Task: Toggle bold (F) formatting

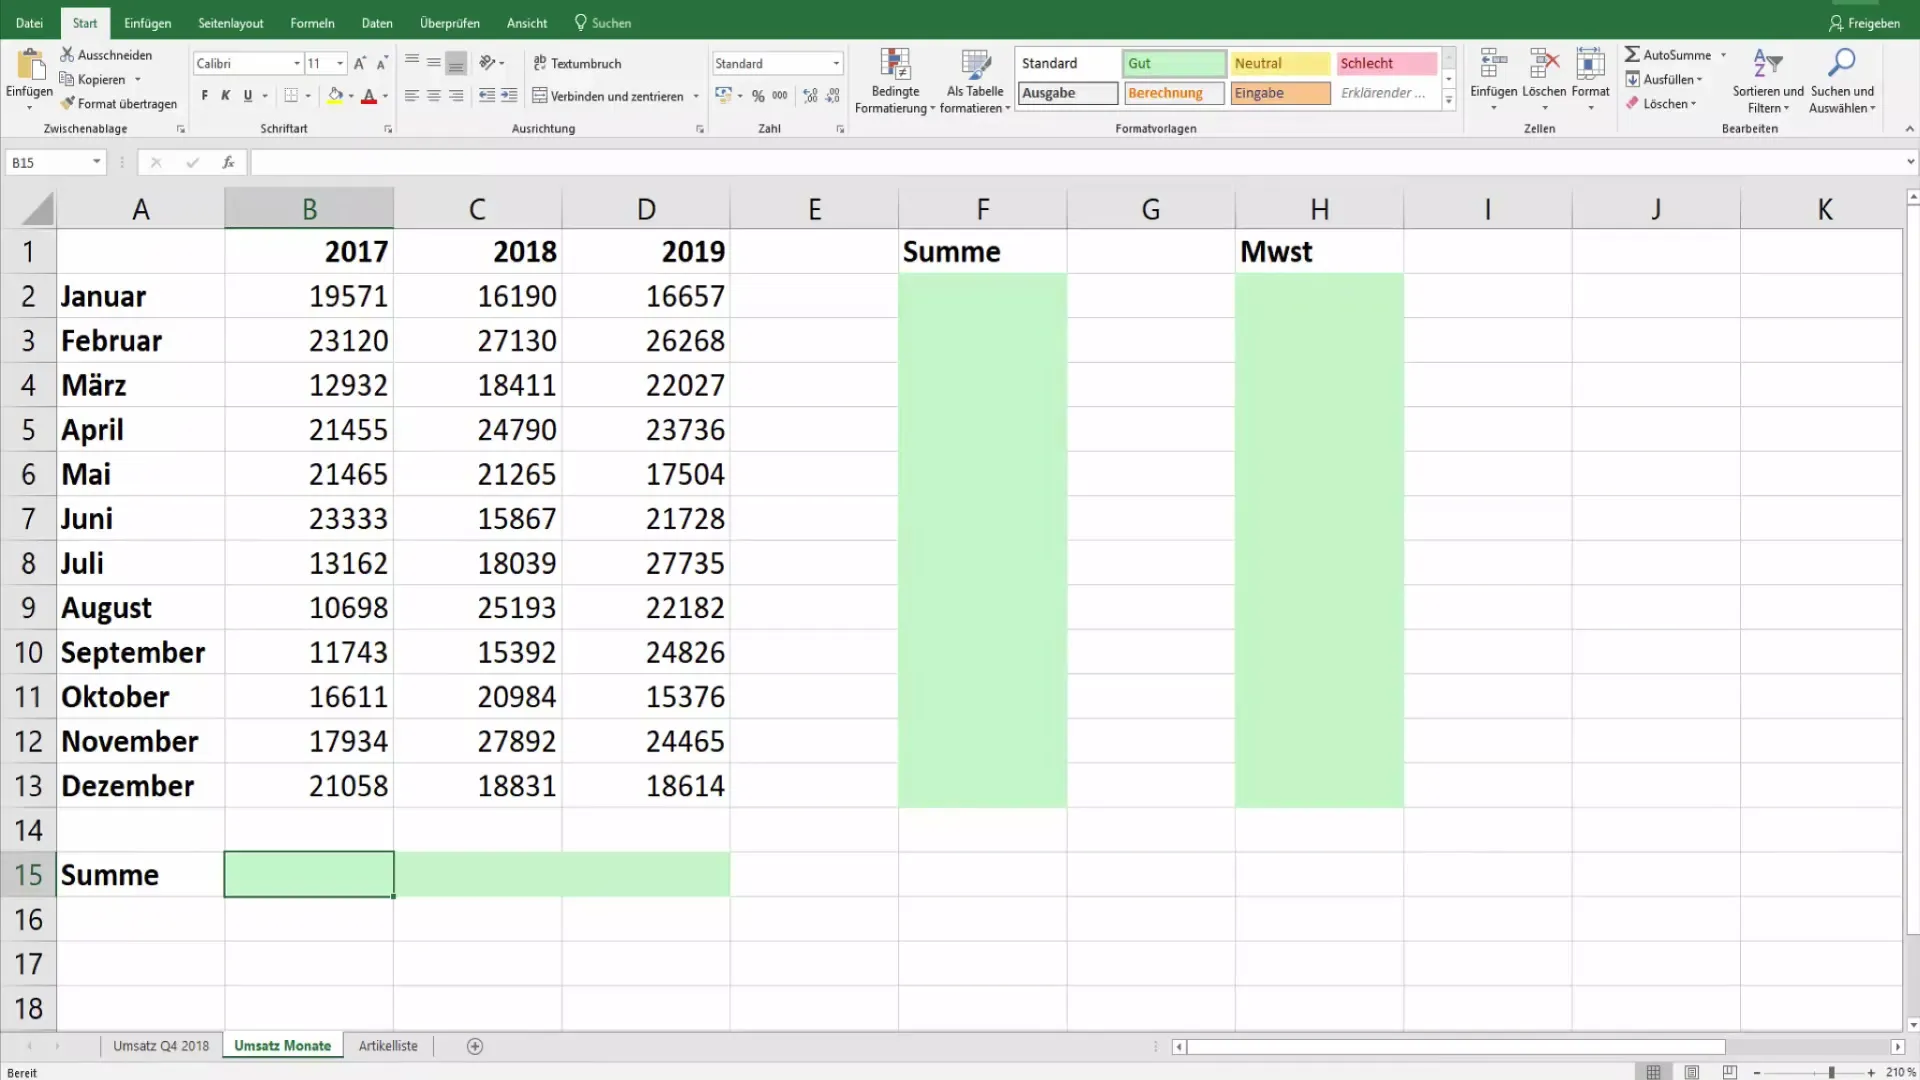Action: coord(205,96)
